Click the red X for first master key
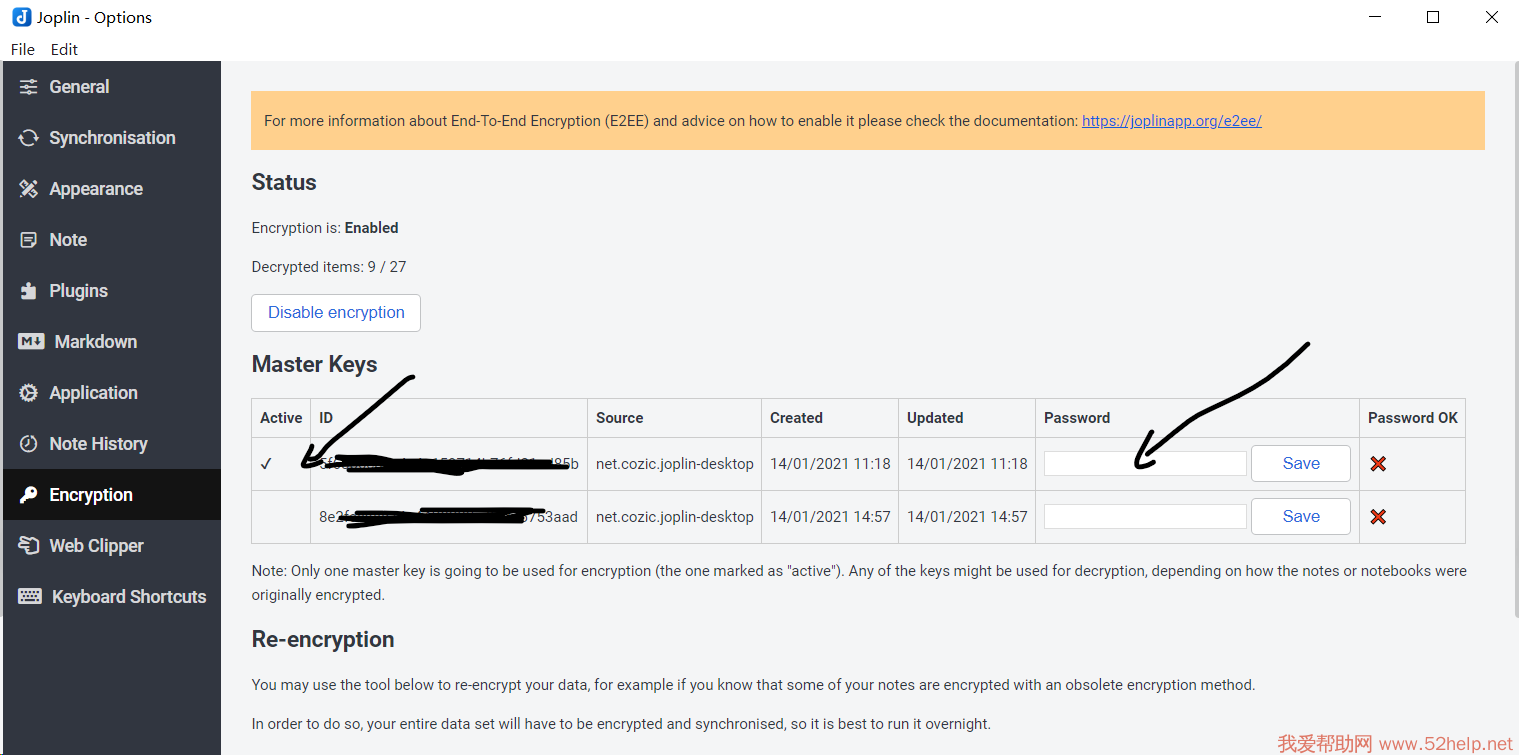The width and height of the screenshot is (1519, 755). coord(1378,464)
